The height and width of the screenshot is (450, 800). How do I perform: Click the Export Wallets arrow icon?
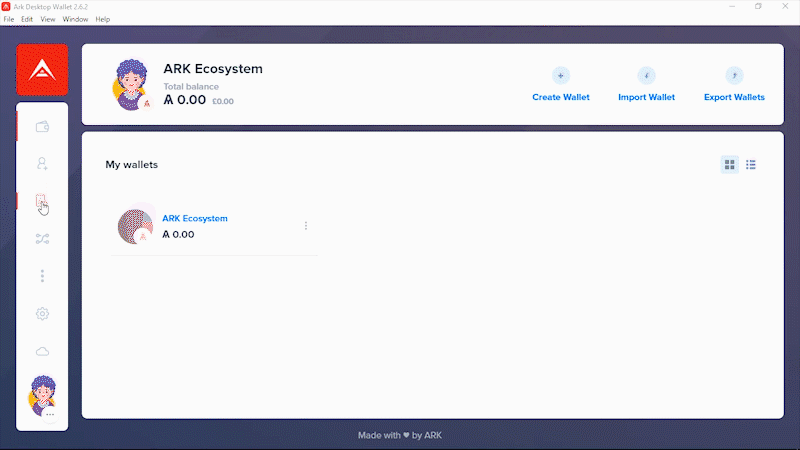click(734, 76)
